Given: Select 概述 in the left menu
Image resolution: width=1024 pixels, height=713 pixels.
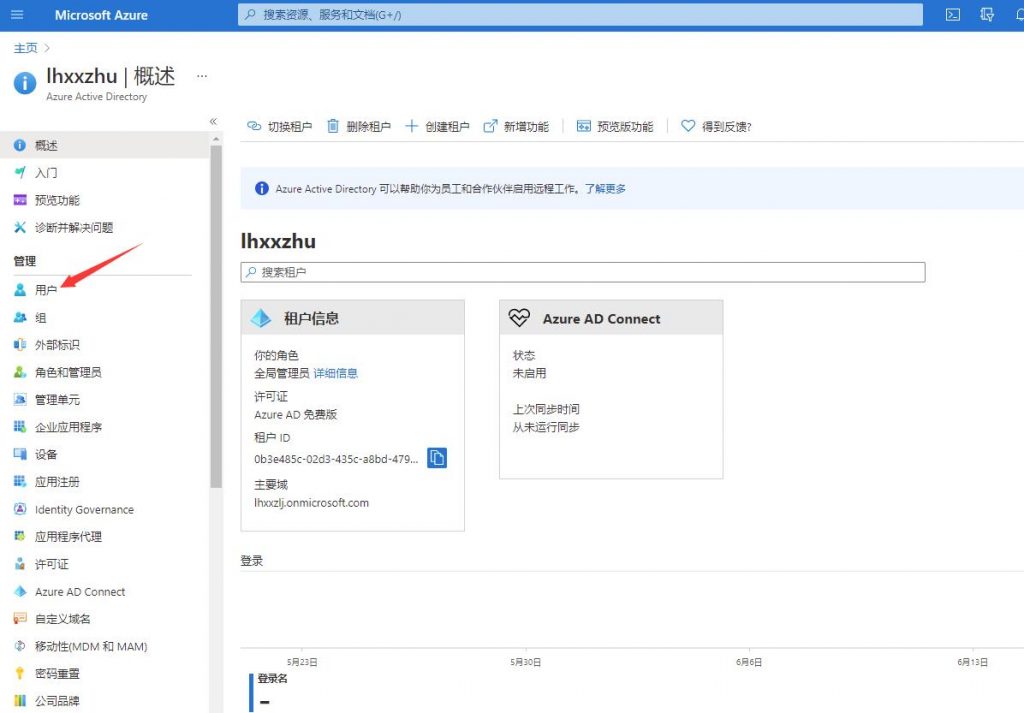Looking at the screenshot, I should (104, 145).
